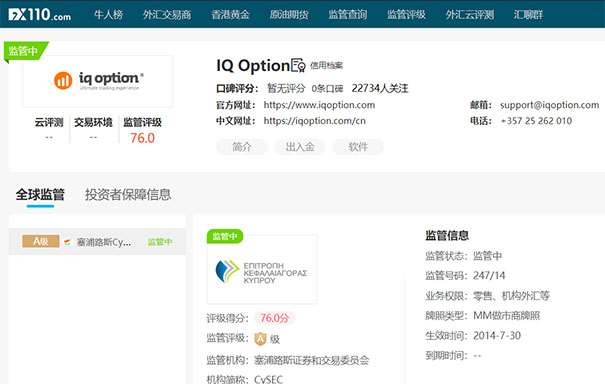Switch to 投资者保障信息 tab
The height and width of the screenshot is (384, 605).
128,195
